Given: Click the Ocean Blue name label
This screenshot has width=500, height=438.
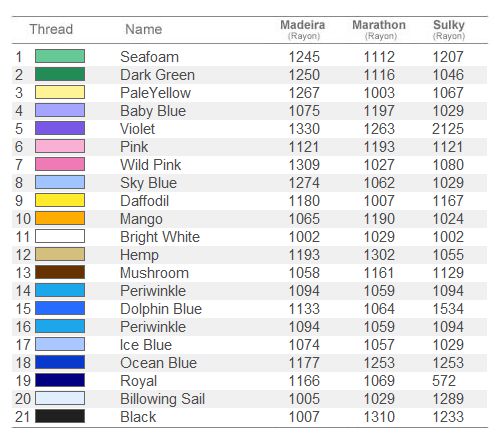Looking at the screenshot, I should coord(159,363).
